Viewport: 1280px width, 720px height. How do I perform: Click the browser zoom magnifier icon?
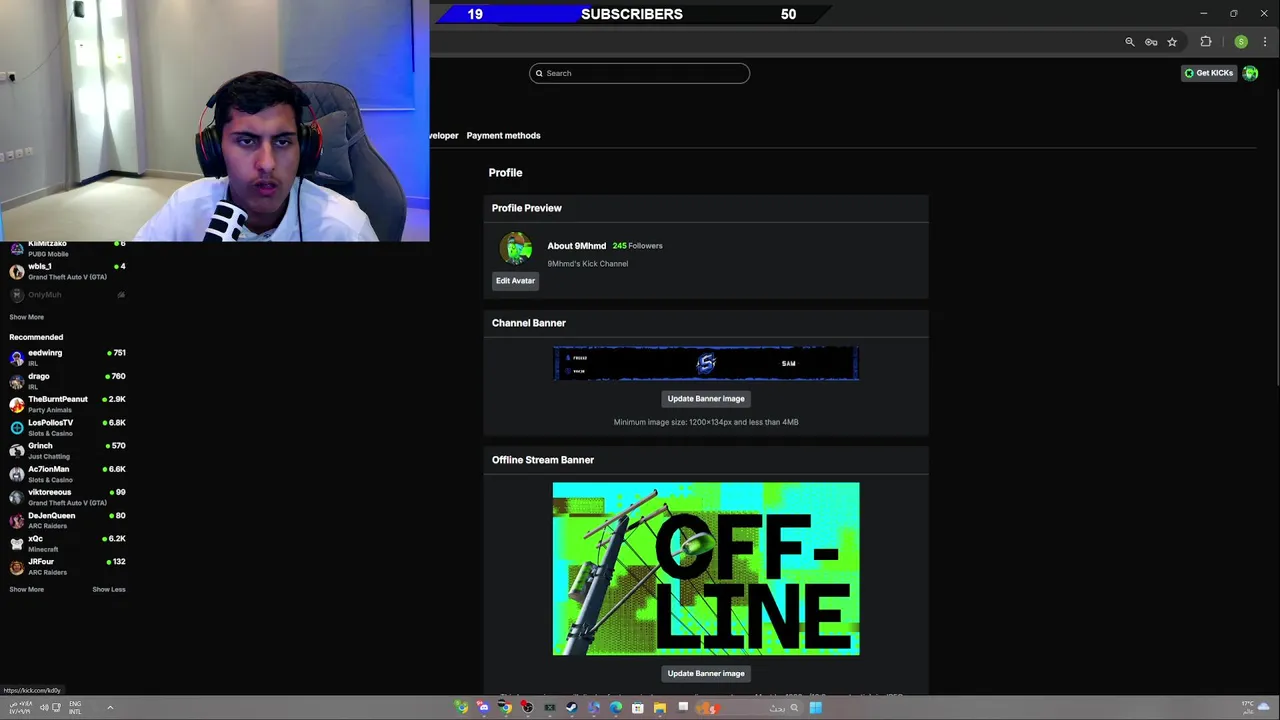pyautogui.click(x=1130, y=42)
